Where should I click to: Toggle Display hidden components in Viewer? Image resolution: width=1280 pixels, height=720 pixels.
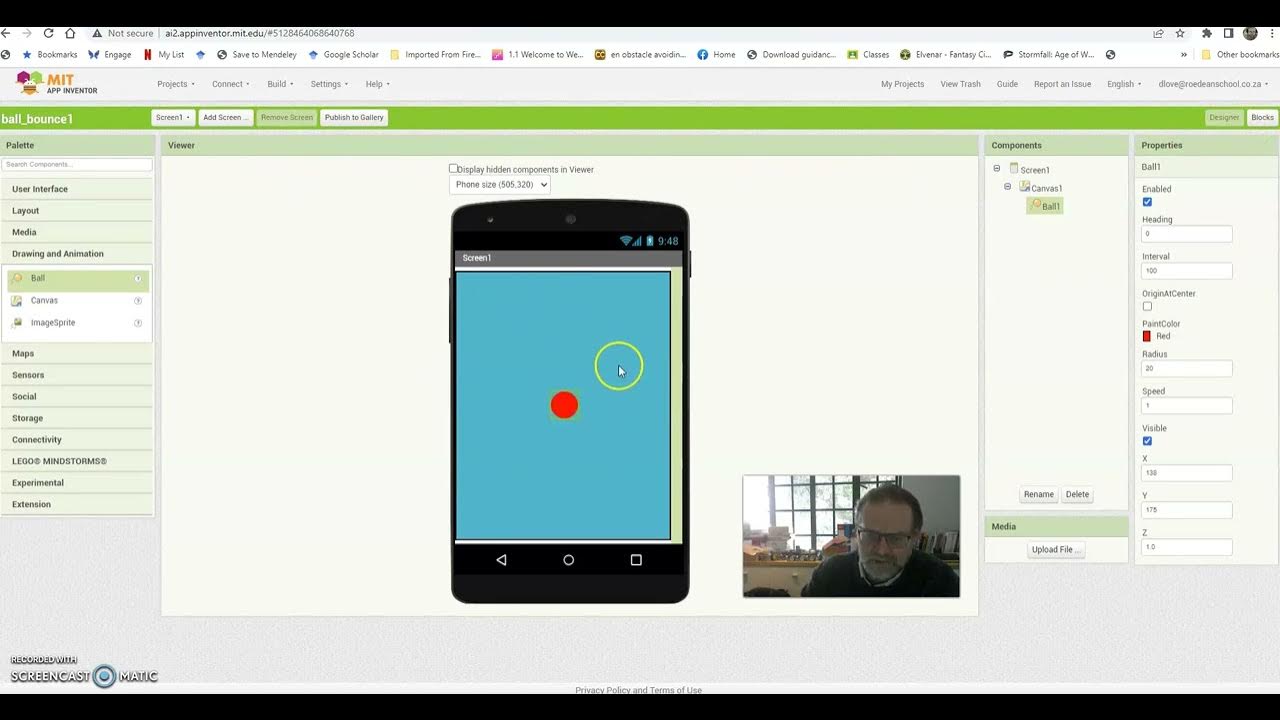point(453,169)
